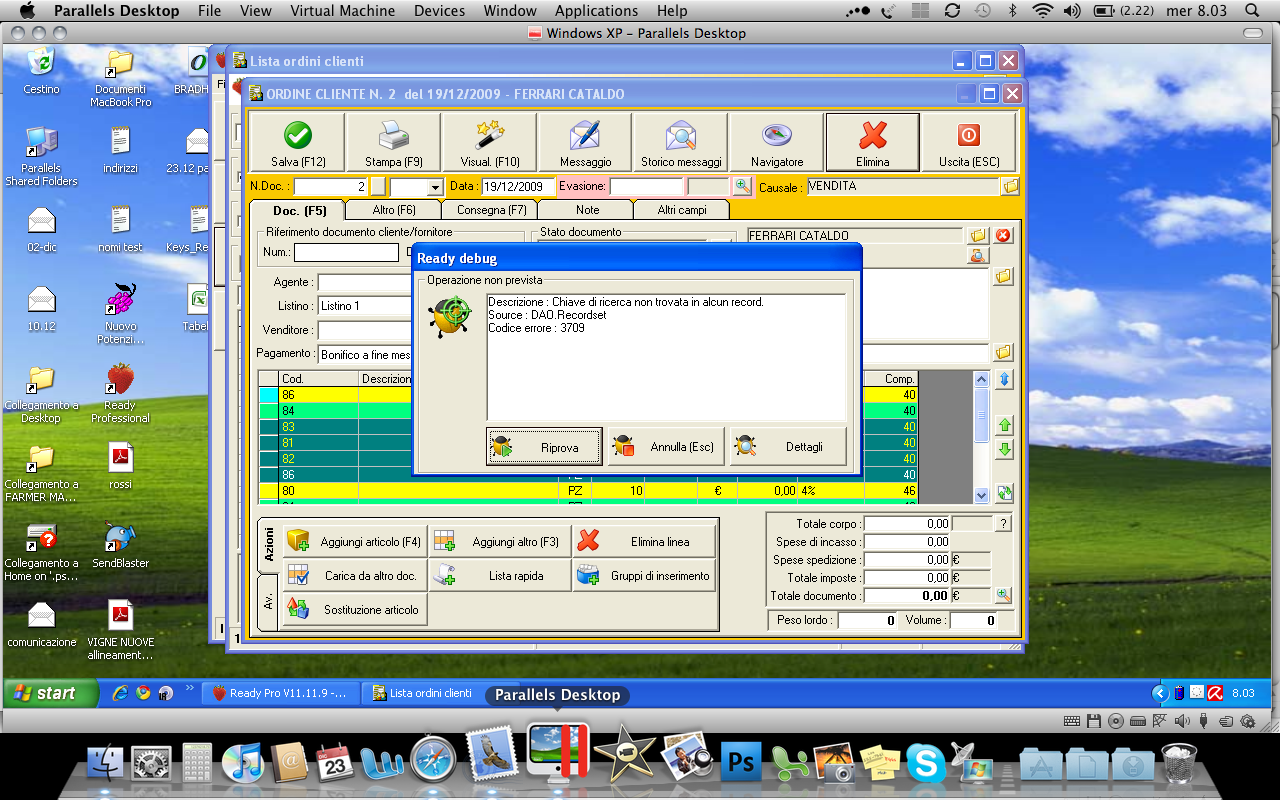
Task: Click the Salva (F12) save button
Action: pos(298,142)
